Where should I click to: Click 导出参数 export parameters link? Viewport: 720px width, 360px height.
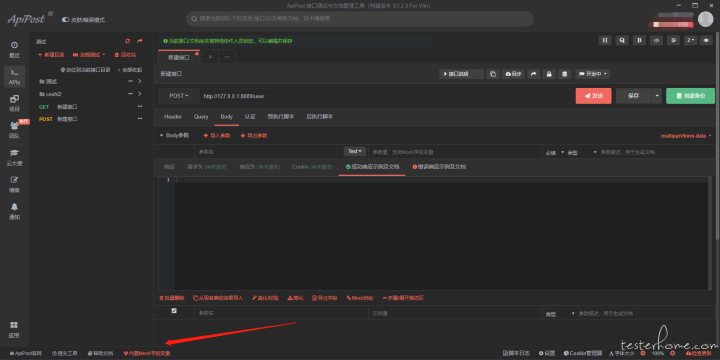(254, 136)
